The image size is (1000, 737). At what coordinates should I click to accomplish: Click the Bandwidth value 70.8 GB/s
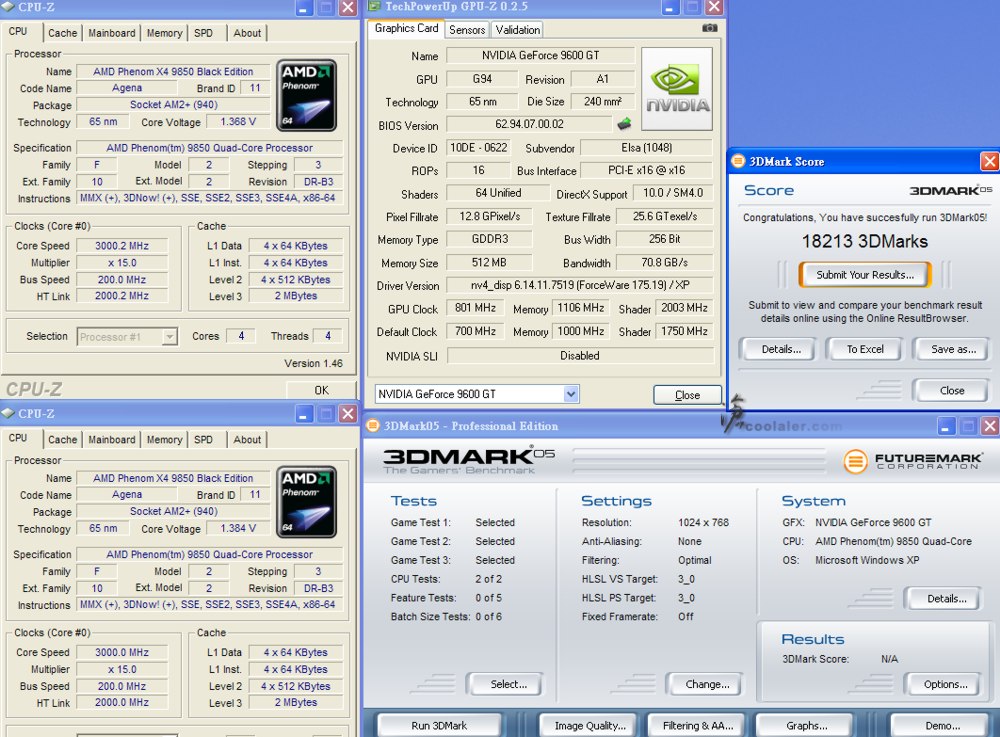tap(665, 263)
